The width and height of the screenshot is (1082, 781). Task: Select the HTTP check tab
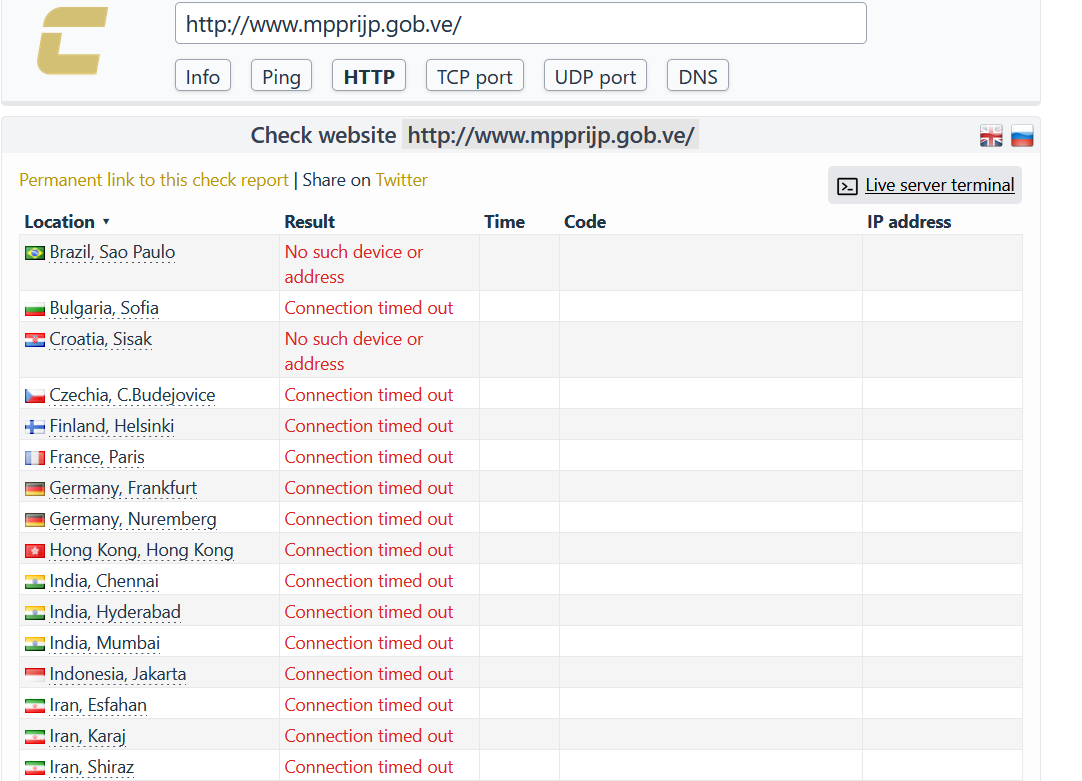click(x=369, y=76)
